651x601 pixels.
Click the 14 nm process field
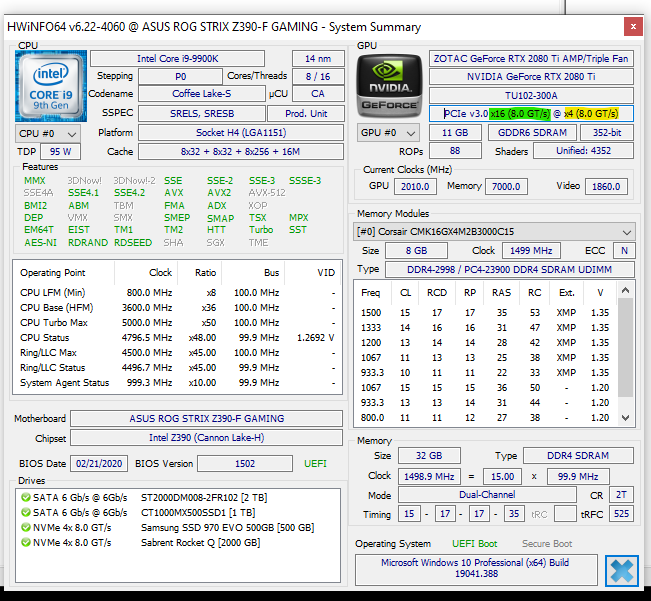318,59
